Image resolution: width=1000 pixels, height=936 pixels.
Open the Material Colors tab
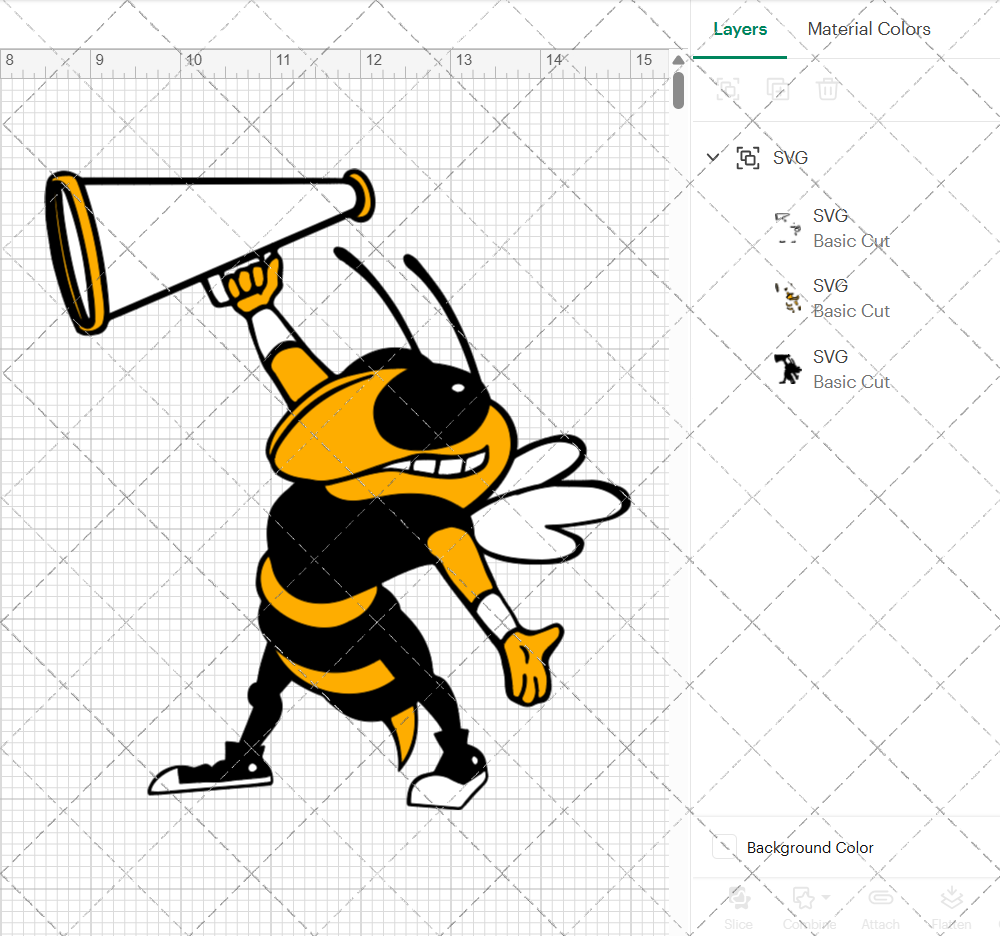pyautogui.click(x=869, y=29)
